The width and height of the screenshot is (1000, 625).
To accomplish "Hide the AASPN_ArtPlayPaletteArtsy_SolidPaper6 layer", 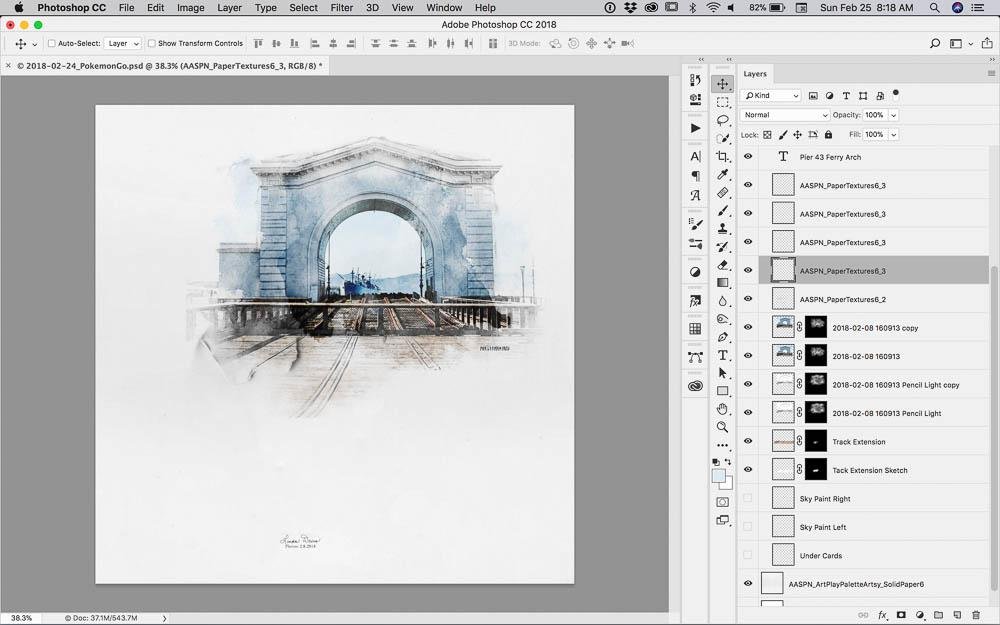I will [x=748, y=583].
